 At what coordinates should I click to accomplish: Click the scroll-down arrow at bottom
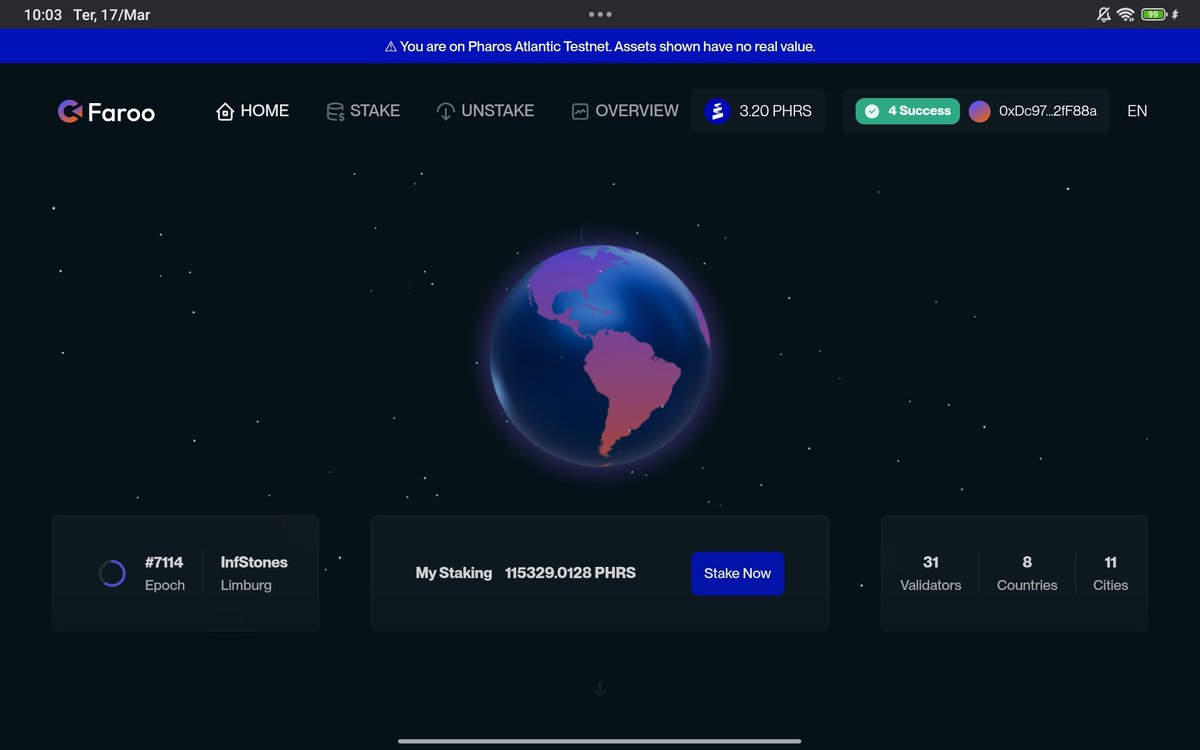coord(600,689)
